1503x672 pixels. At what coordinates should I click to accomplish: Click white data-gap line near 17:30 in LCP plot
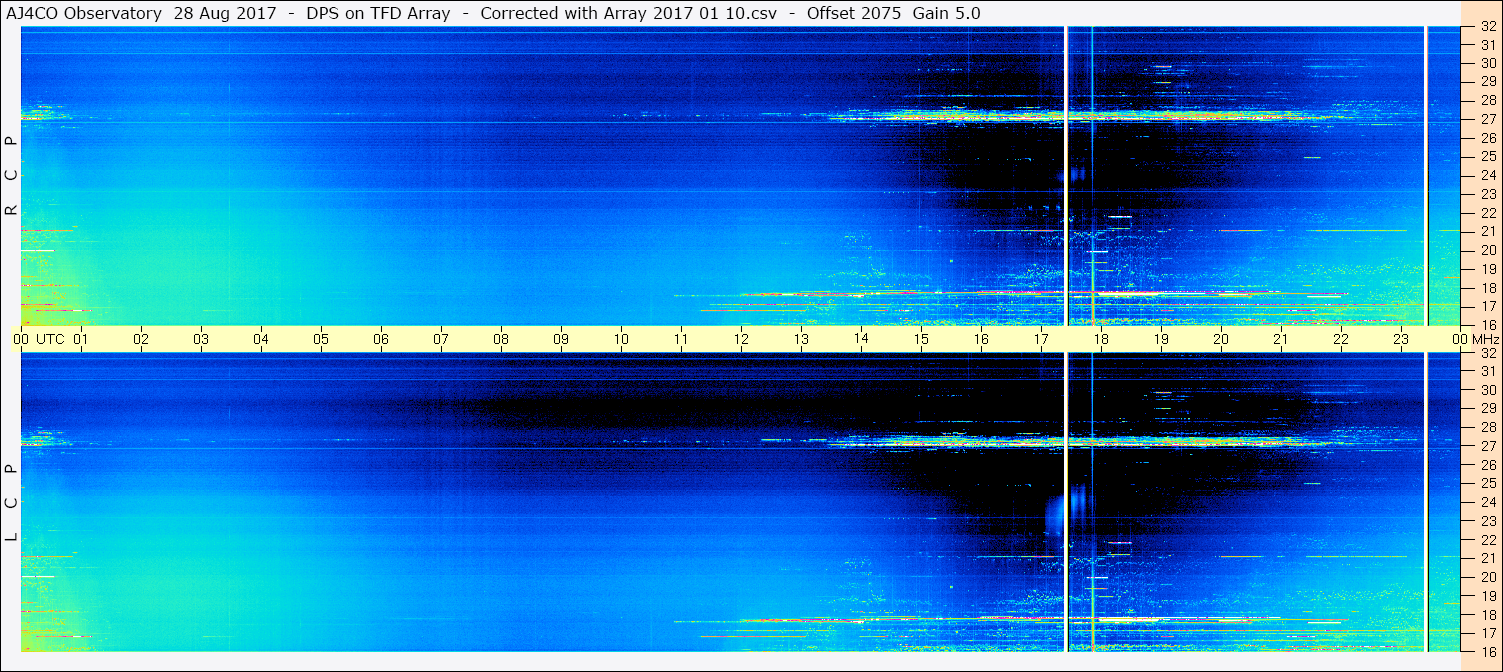(x=1067, y=502)
